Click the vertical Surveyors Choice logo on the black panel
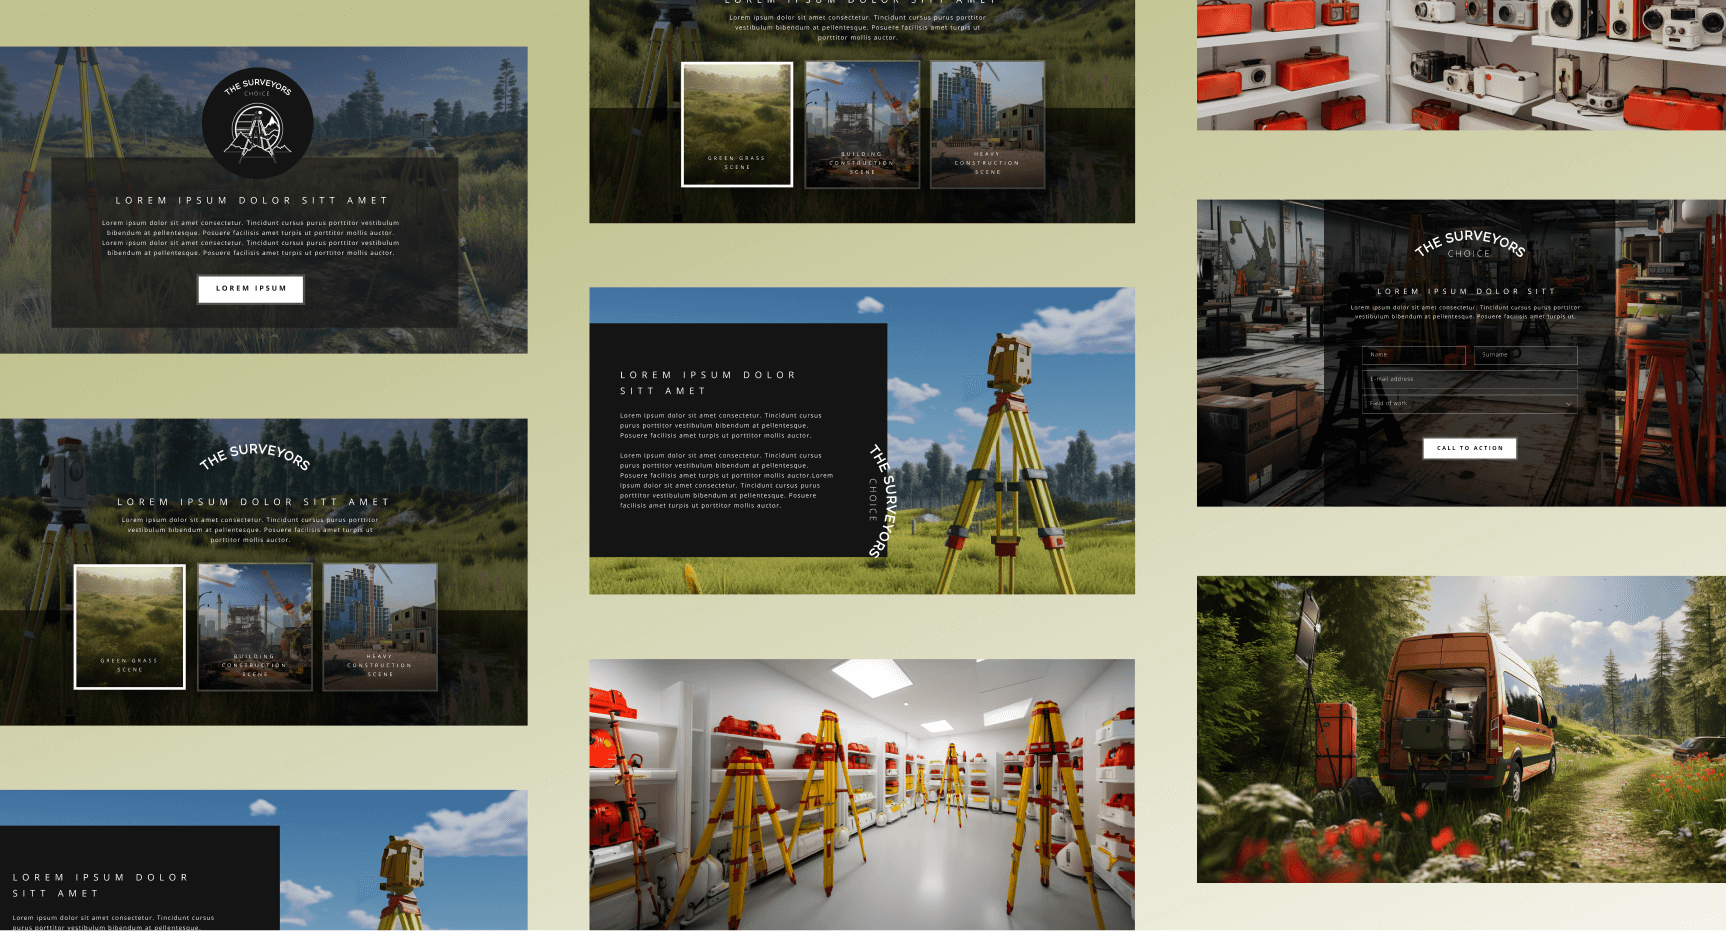Viewport: 1726px width, 931px height. click(879, 500)
